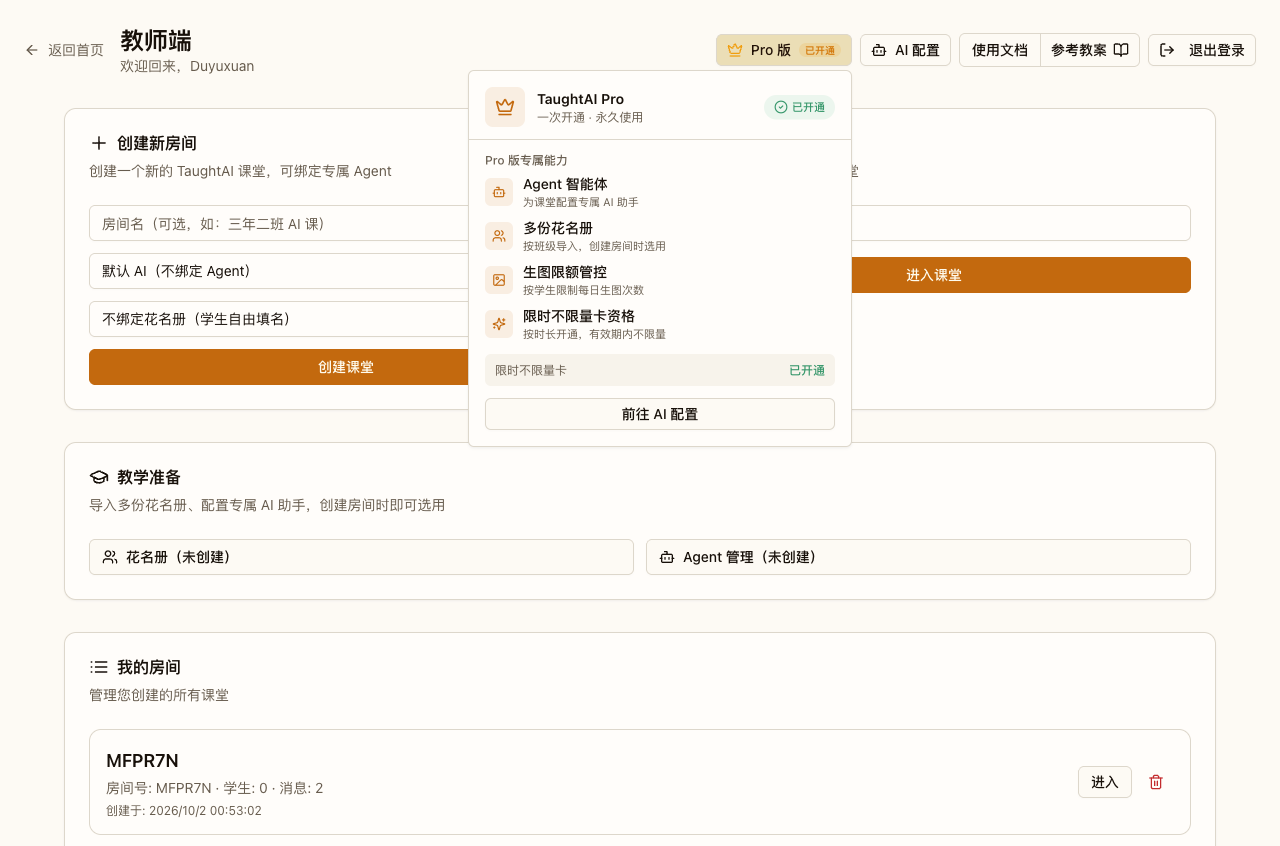
Task: Click the back arrow icon beside 返回首页
Action: [32, 50]
